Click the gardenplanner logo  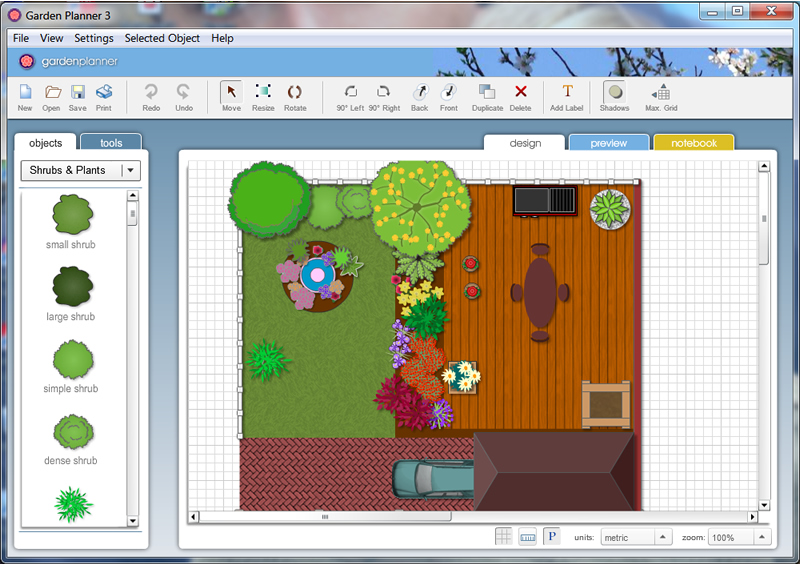pyautogui.click(x=68, y=62)
